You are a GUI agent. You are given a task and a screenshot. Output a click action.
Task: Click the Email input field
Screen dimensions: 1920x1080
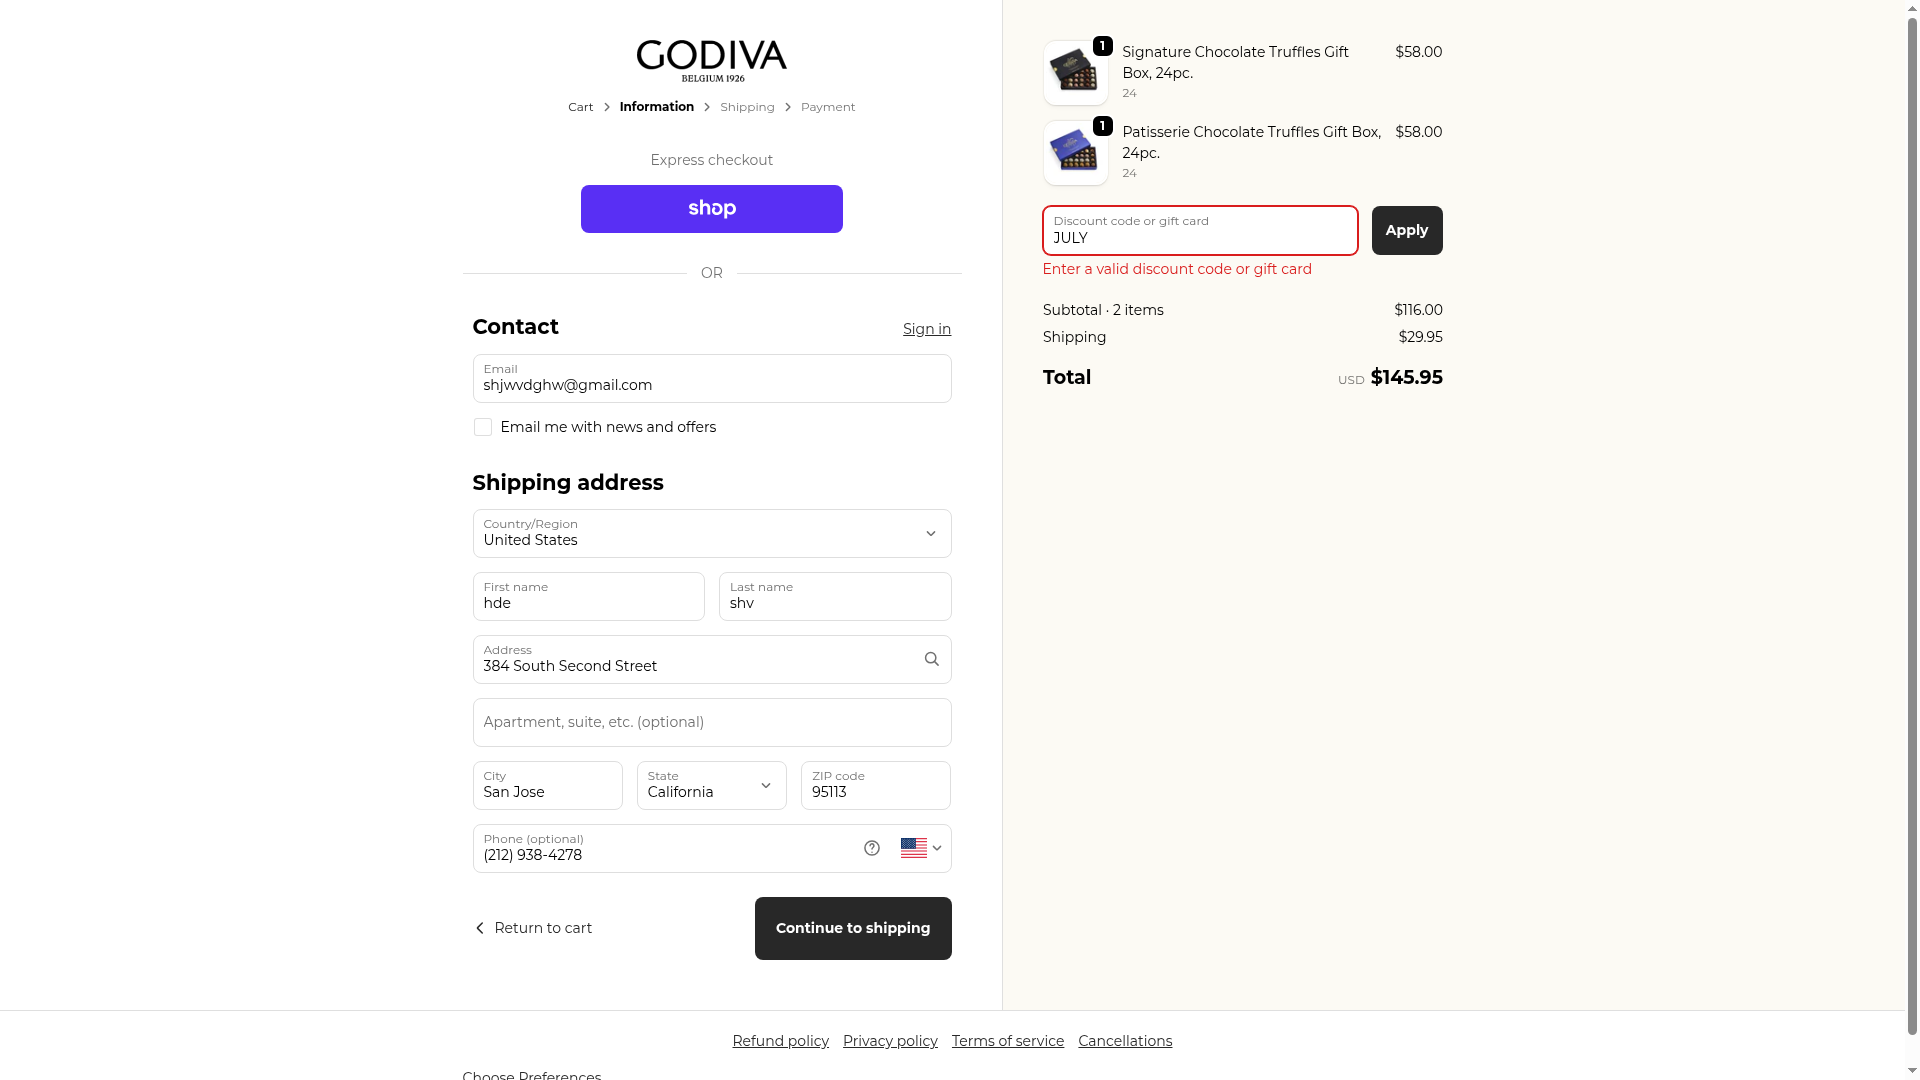(711, 379)
